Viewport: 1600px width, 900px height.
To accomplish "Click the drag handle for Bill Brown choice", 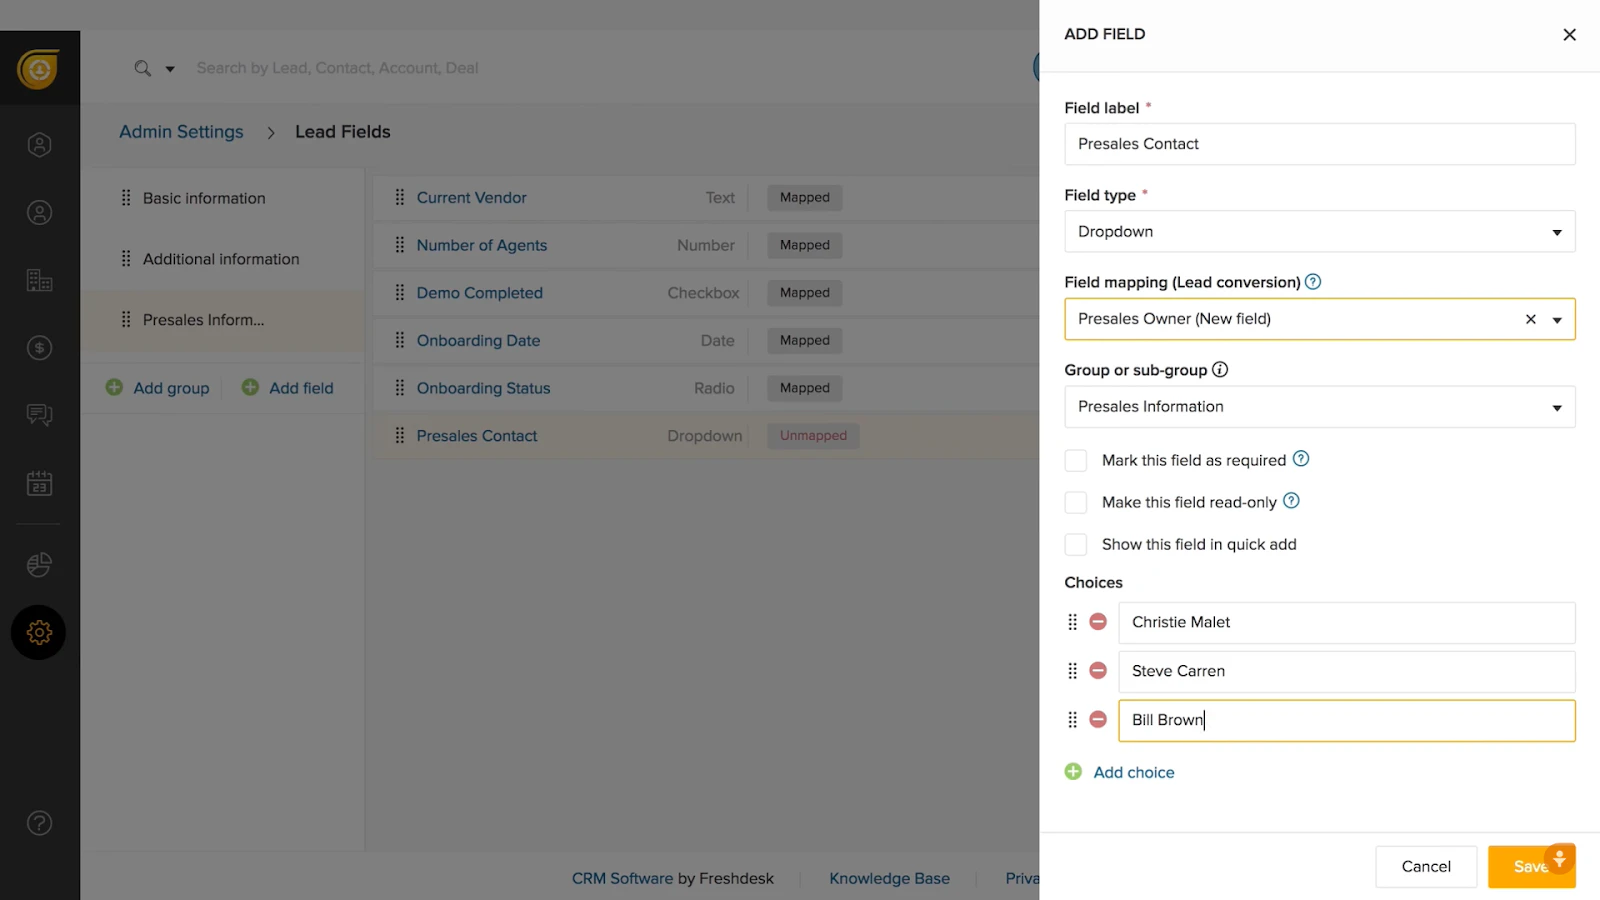I will pyautogui.click(x=1073, y=720).
